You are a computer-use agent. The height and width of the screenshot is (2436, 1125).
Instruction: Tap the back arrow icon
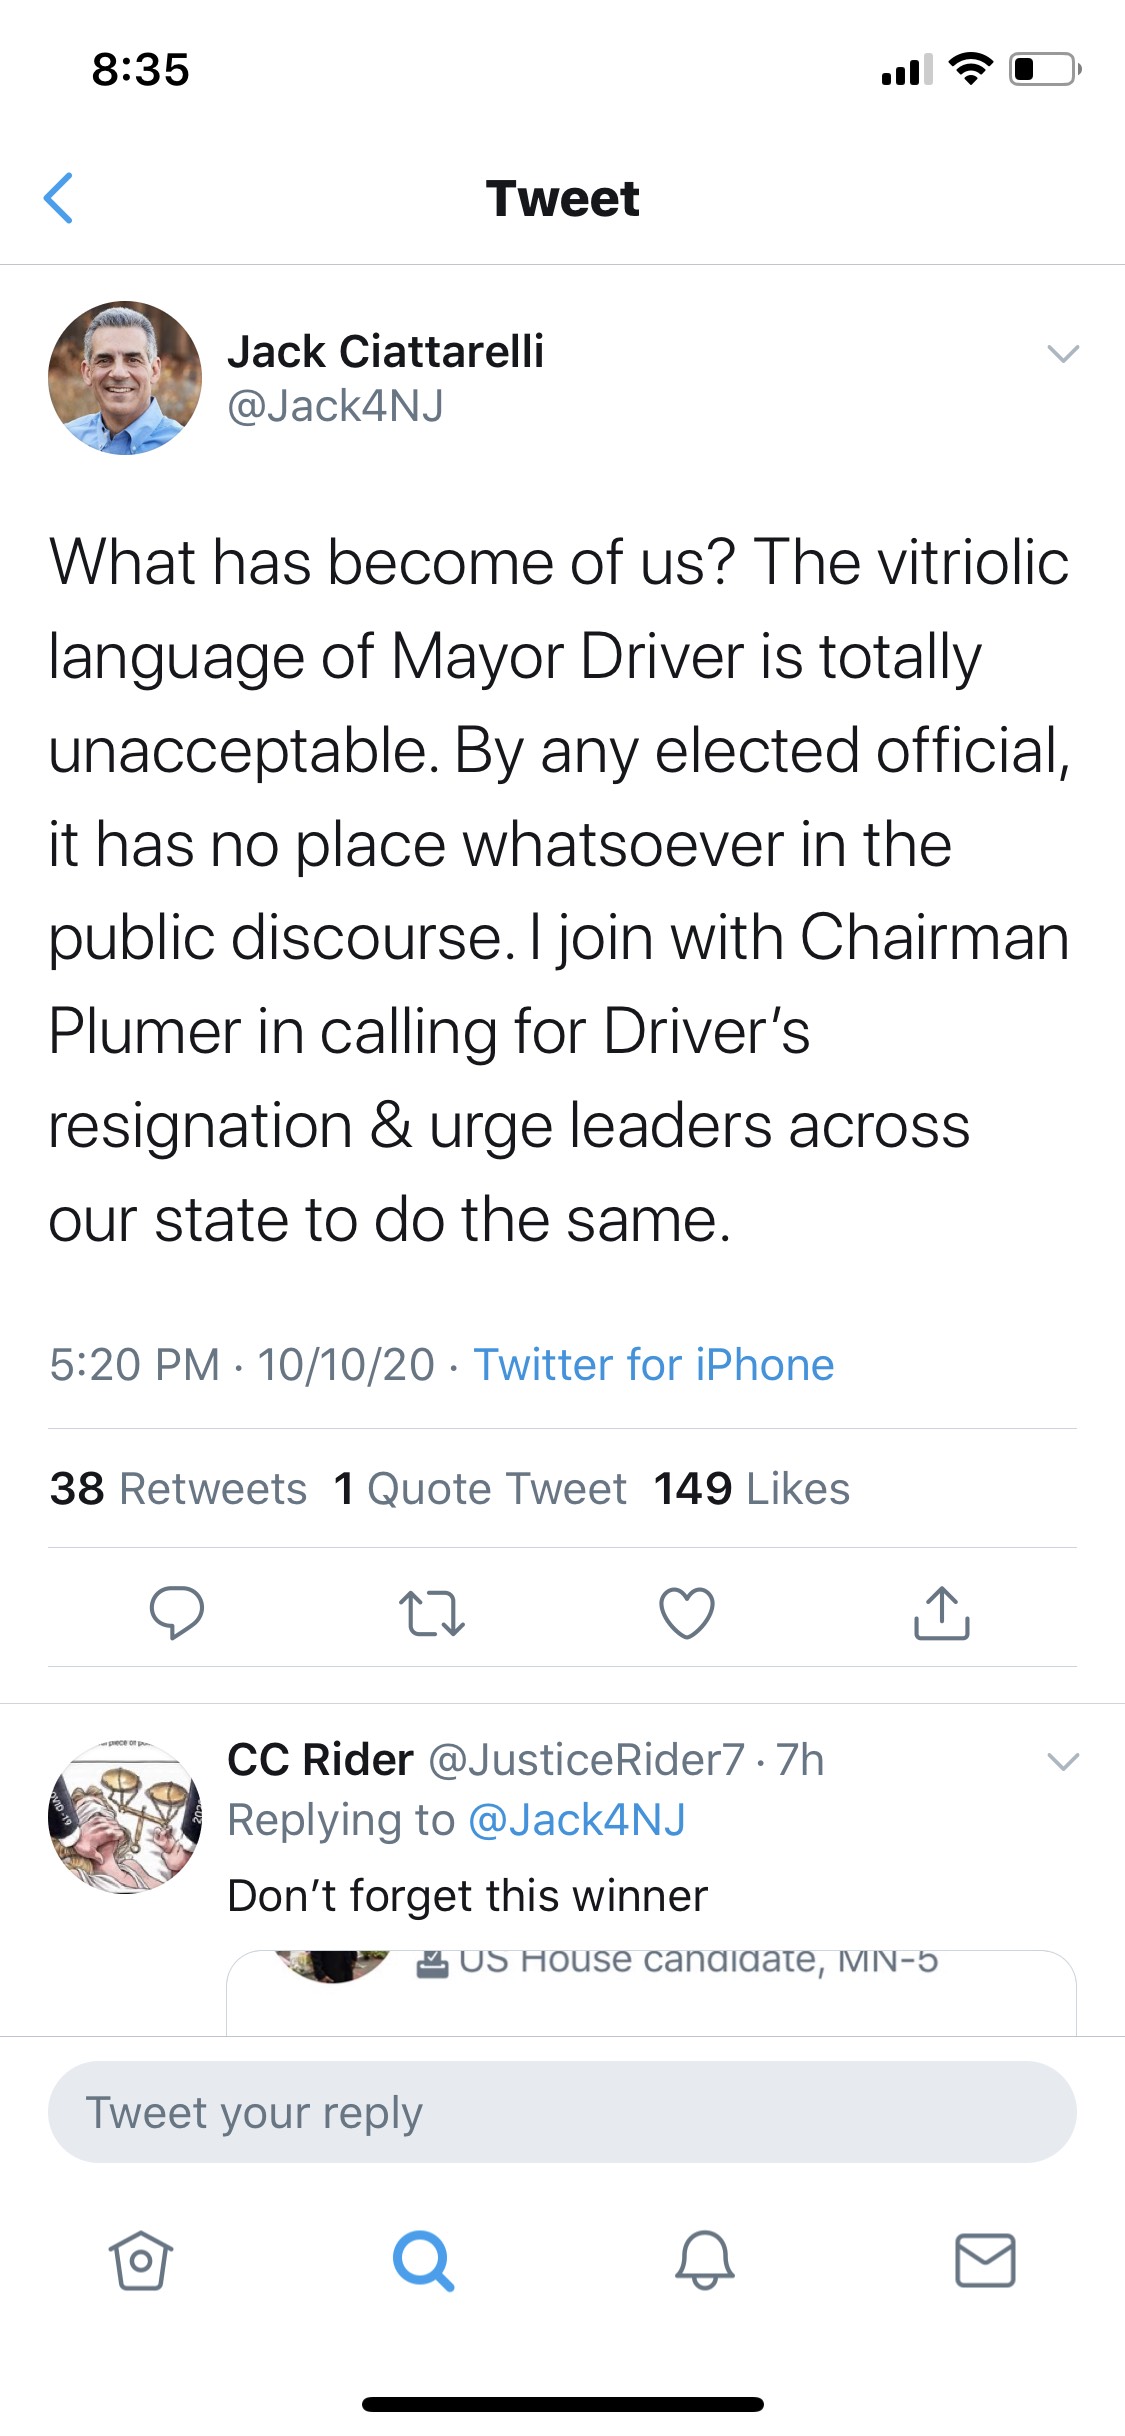tap(60, 198)
